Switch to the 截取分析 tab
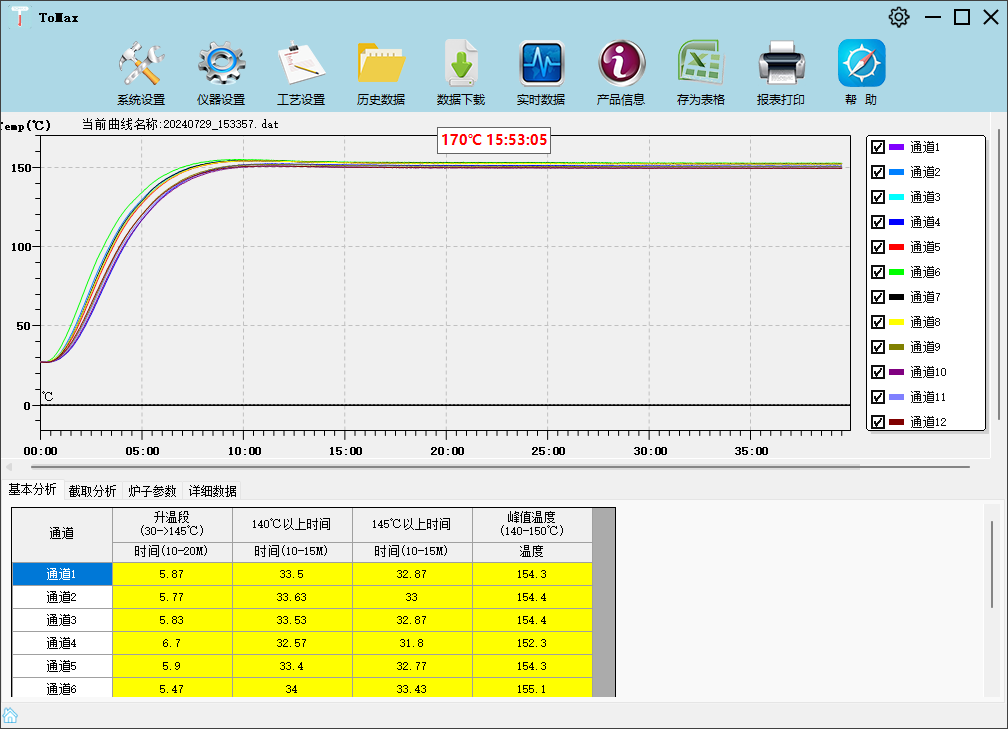The width and height of the screenshot is (1008, 729). click(92, 491)
